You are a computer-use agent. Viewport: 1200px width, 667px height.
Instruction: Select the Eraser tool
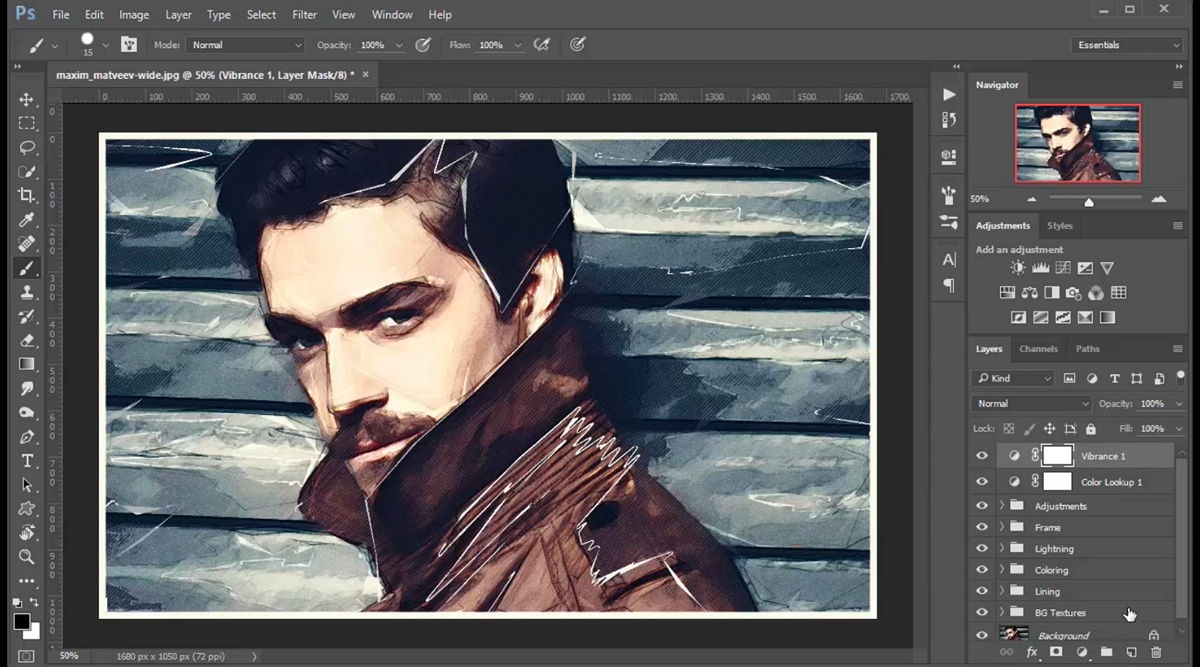(x=27, y=340)
